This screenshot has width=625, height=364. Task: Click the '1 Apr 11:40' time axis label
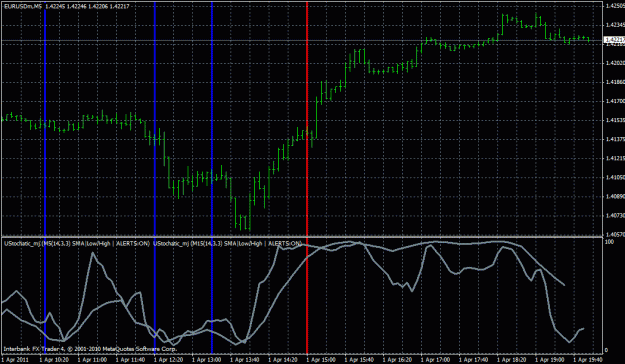click(x=130, y=360)
